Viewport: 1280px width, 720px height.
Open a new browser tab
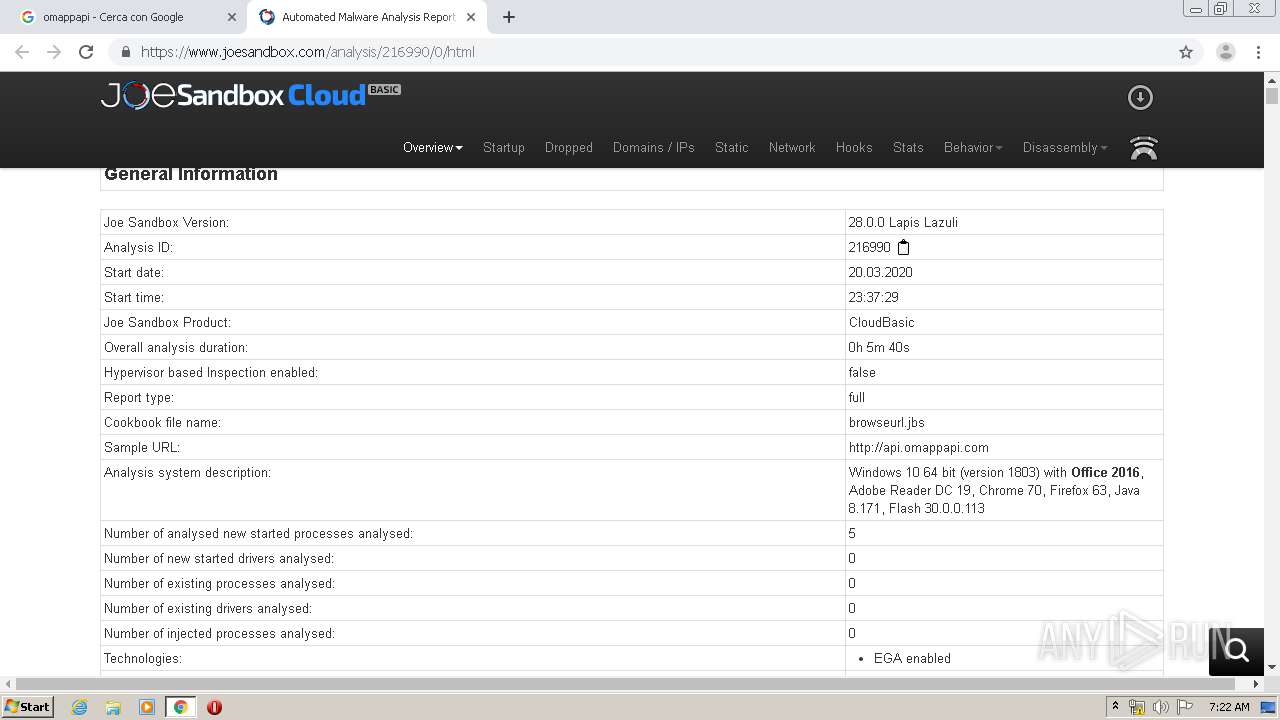click(509, 17)
